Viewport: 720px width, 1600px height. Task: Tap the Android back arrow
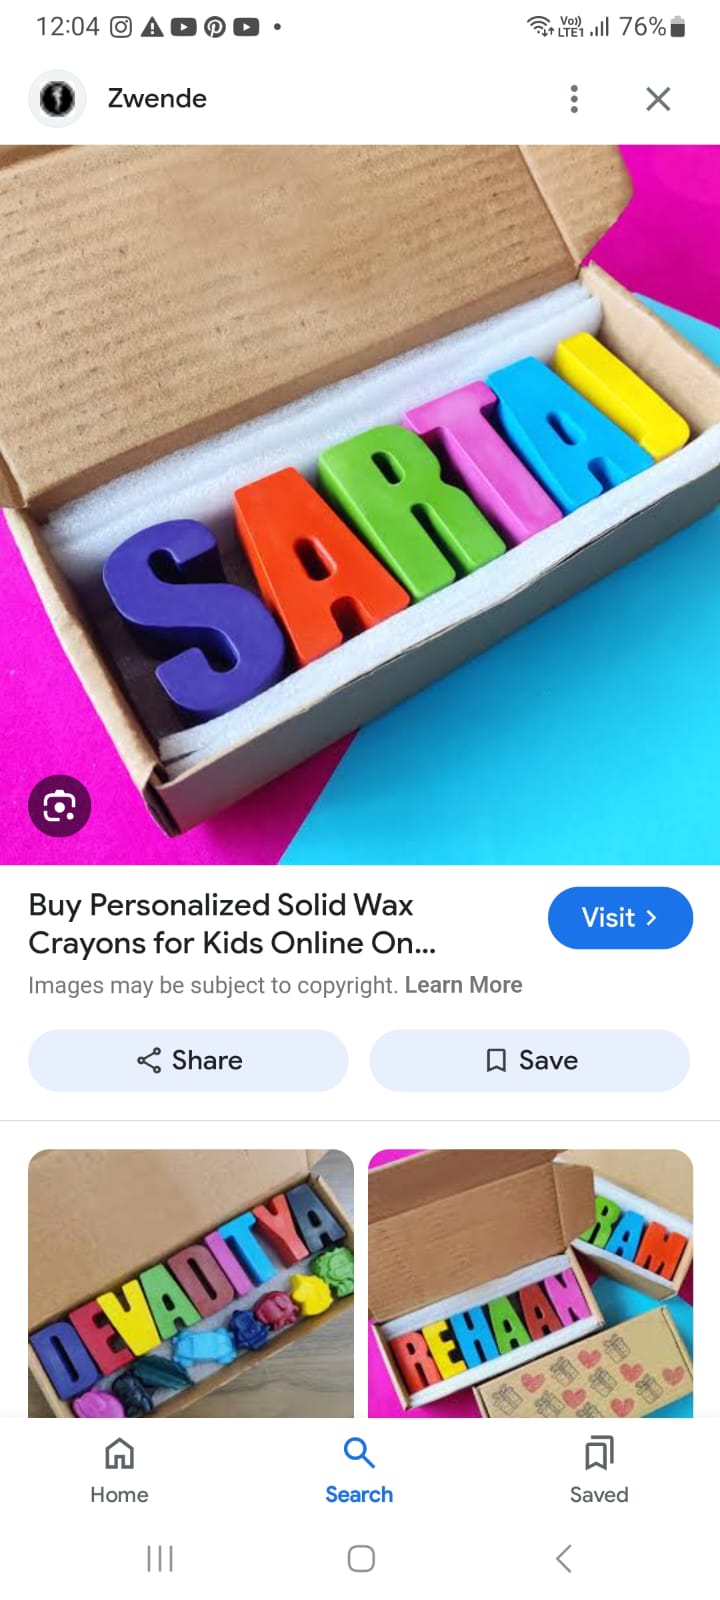pyautogui.click(x=564, y=1558)
